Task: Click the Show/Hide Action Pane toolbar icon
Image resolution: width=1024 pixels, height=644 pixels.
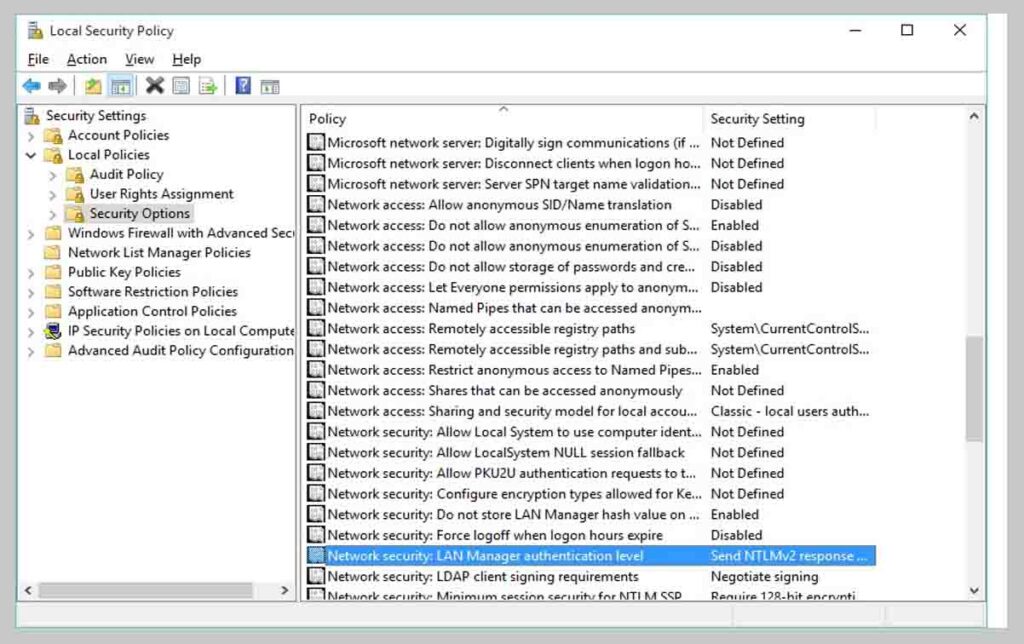Action: coord(270,85)
